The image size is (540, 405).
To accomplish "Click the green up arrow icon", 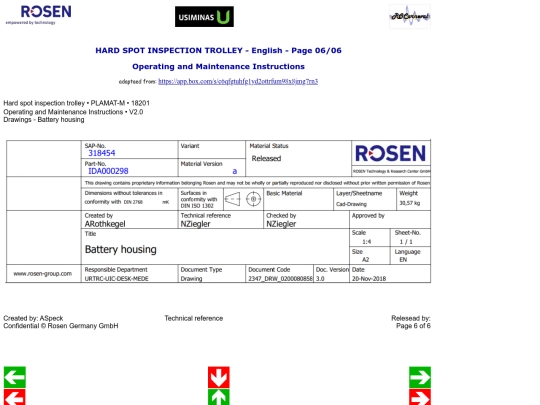I will point(219,397).
